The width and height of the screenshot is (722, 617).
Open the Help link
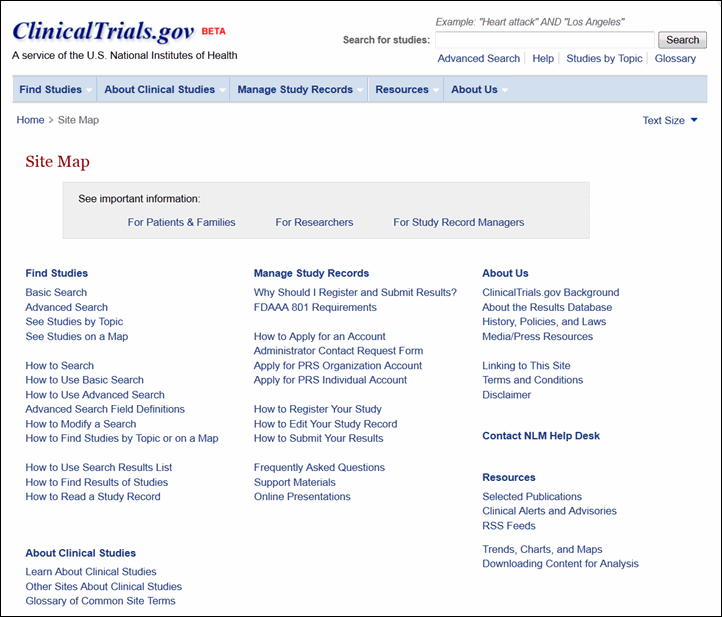coord(543,58)
